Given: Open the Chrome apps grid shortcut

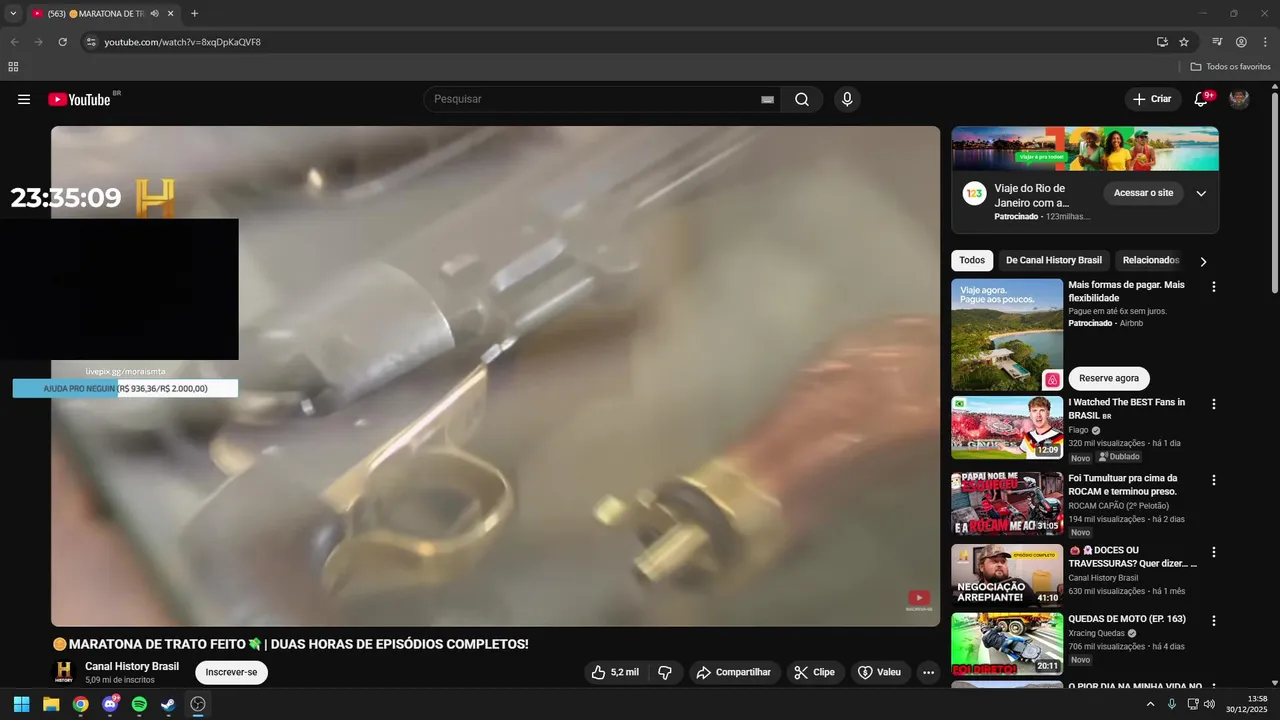Looking at the screenshot, I should pos(13,67).
